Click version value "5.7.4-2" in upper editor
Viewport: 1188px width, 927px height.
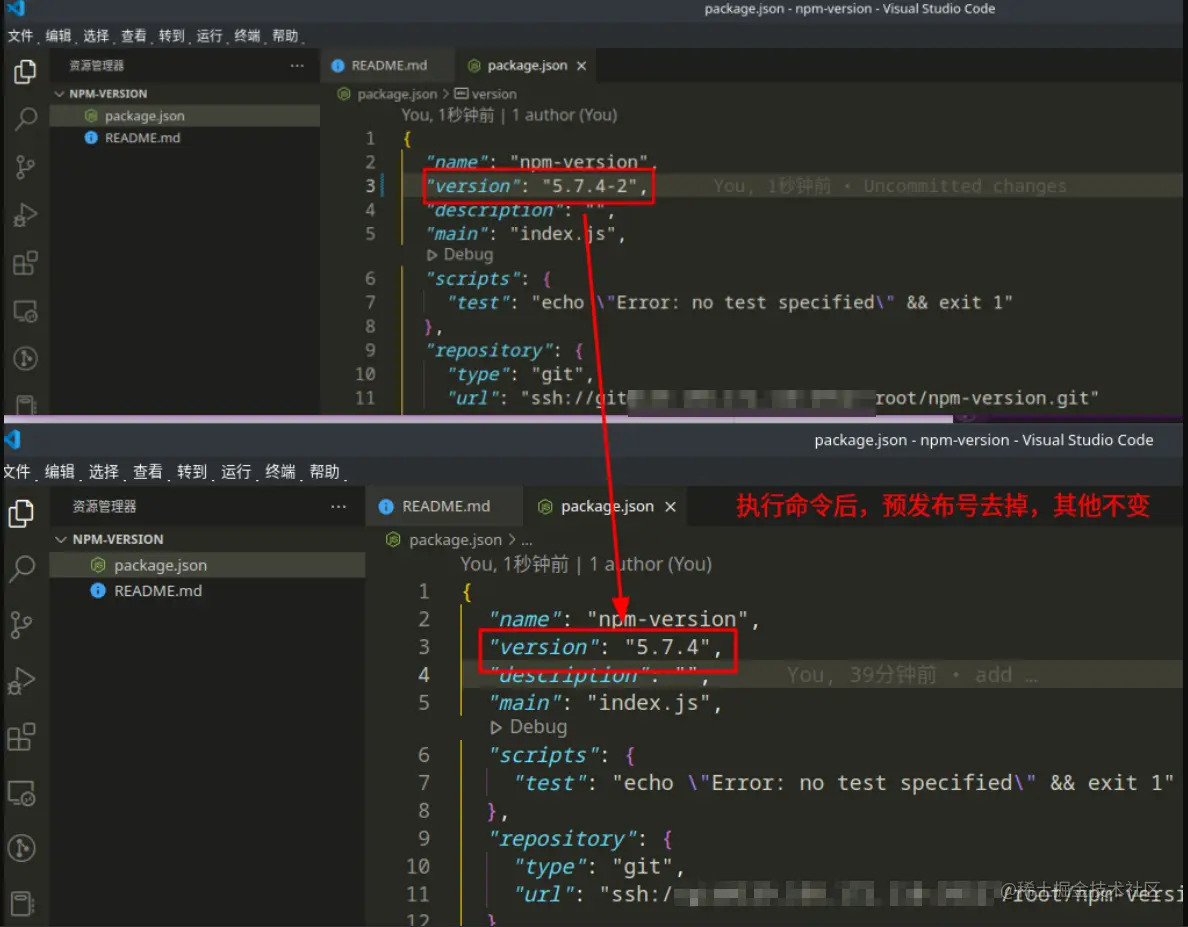coord(589,186)
